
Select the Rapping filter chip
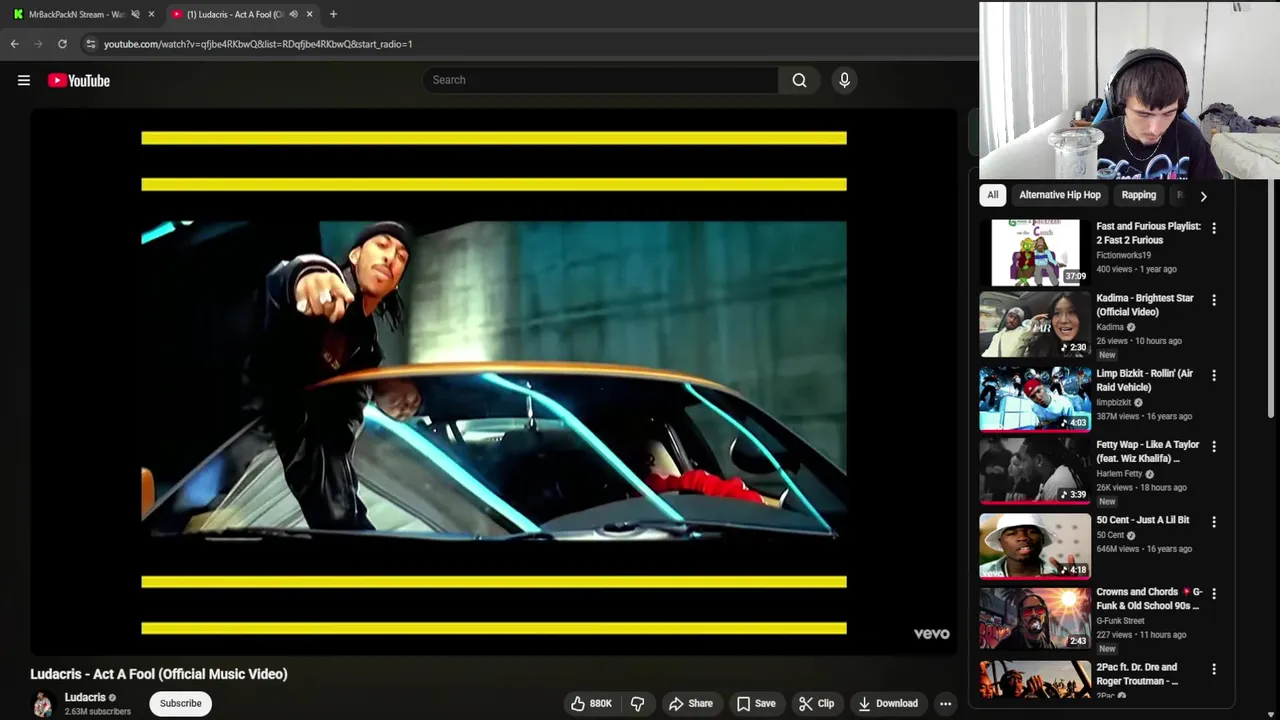(x=1139, y=195)
